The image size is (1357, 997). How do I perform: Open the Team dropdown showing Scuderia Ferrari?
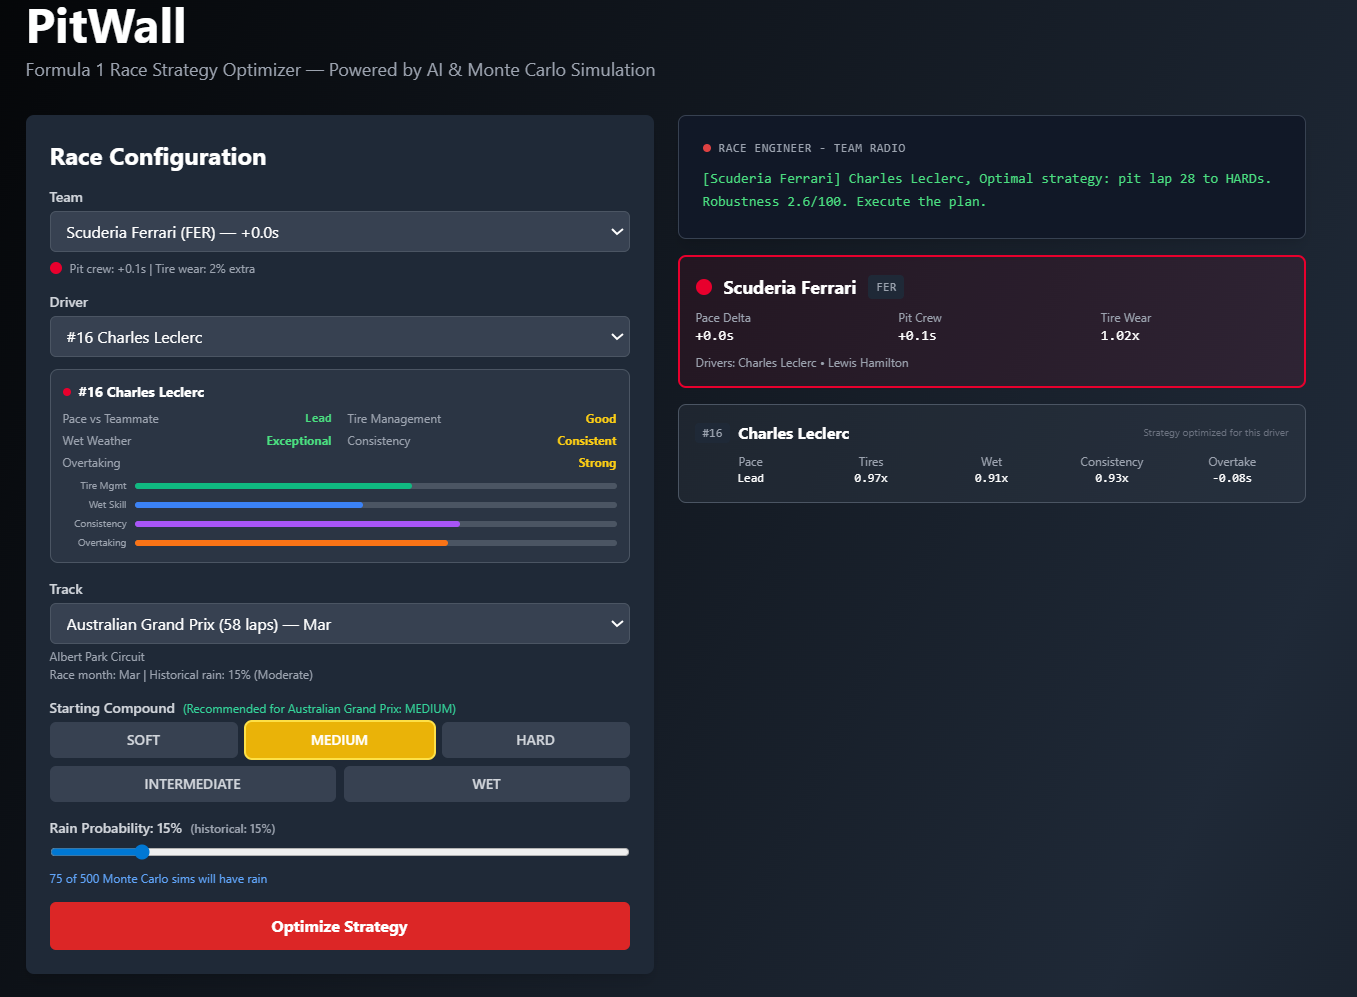pos(339,232)
